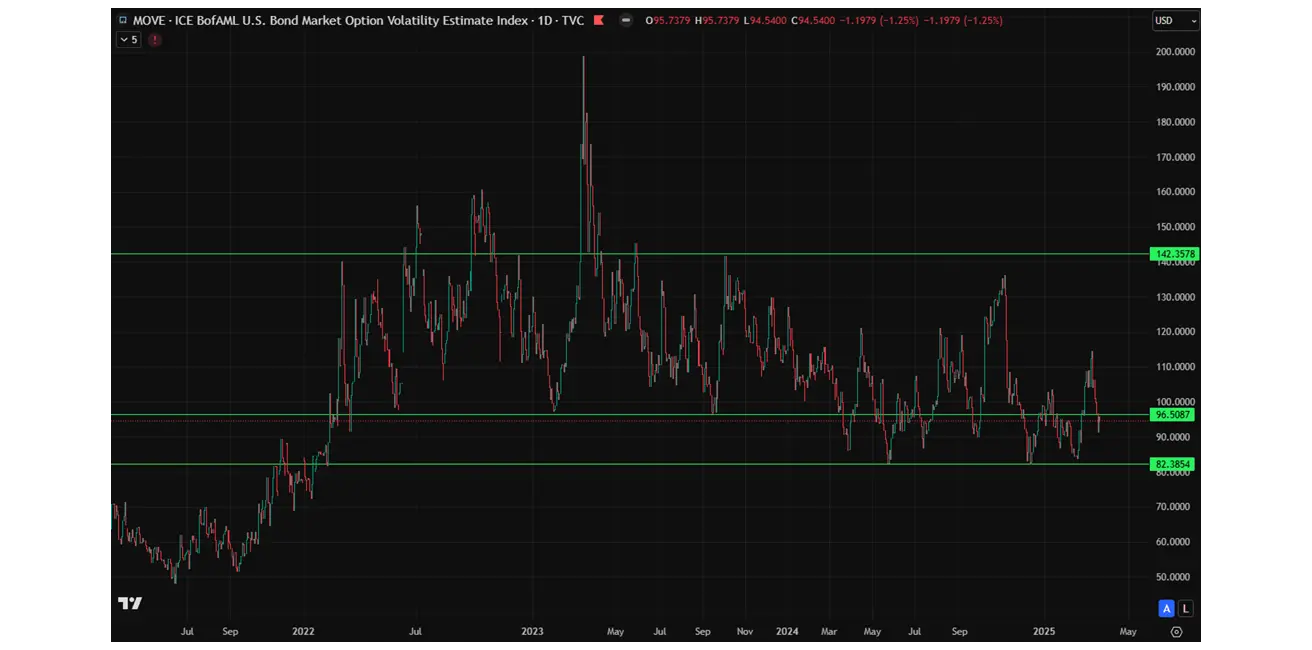This screenshot has height=650, width=1312.
Task: Select the 142.3578 horizontal line price label
Action: coord(1174,254)
